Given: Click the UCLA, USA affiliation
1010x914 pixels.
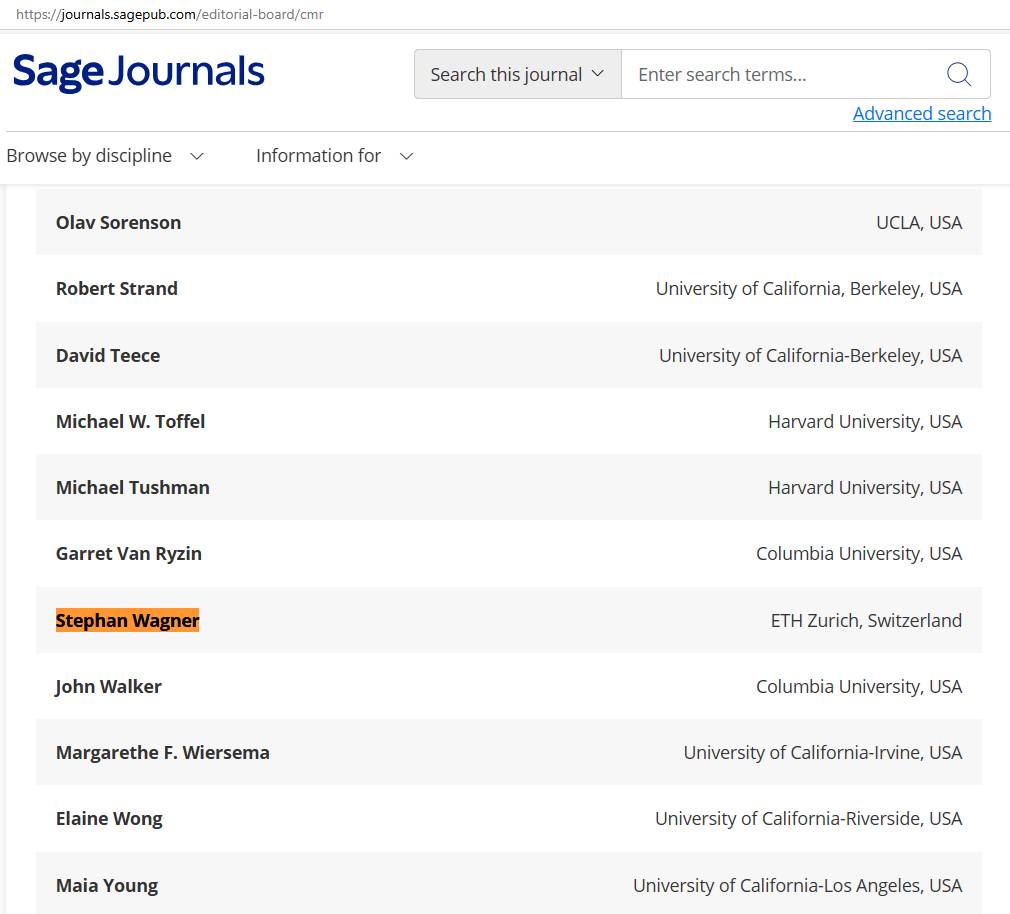Looking at the screenshot, I should click(x=919, y=222).
